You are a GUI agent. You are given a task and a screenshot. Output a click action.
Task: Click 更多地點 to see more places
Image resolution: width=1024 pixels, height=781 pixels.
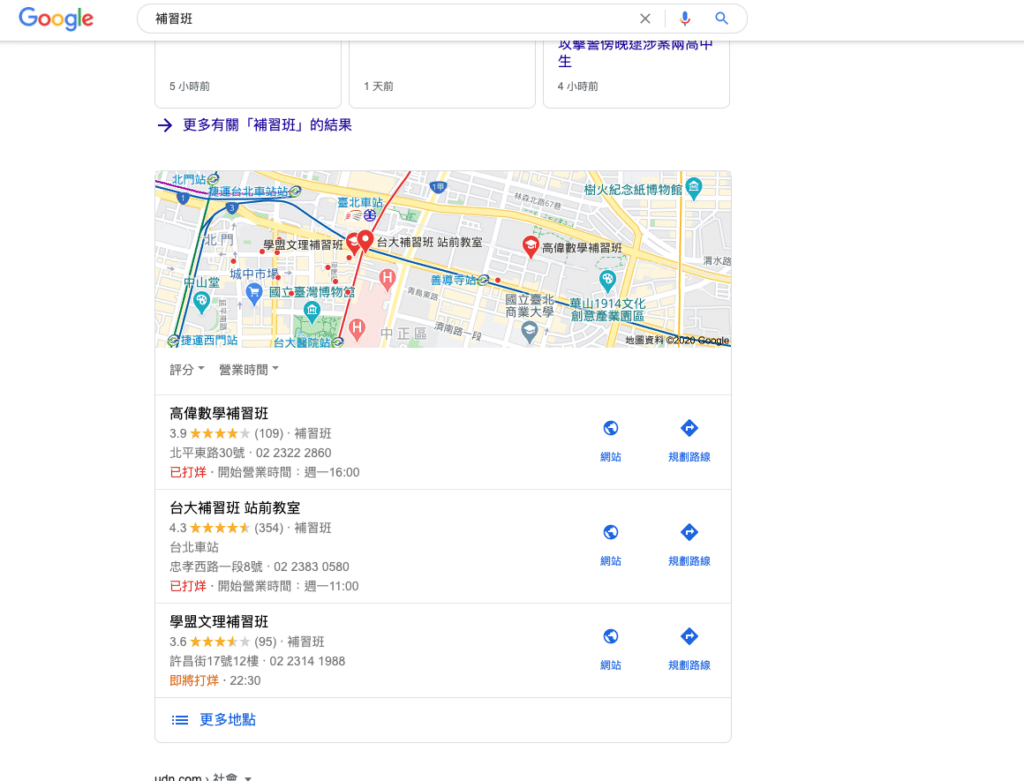(x=229, y=720)
